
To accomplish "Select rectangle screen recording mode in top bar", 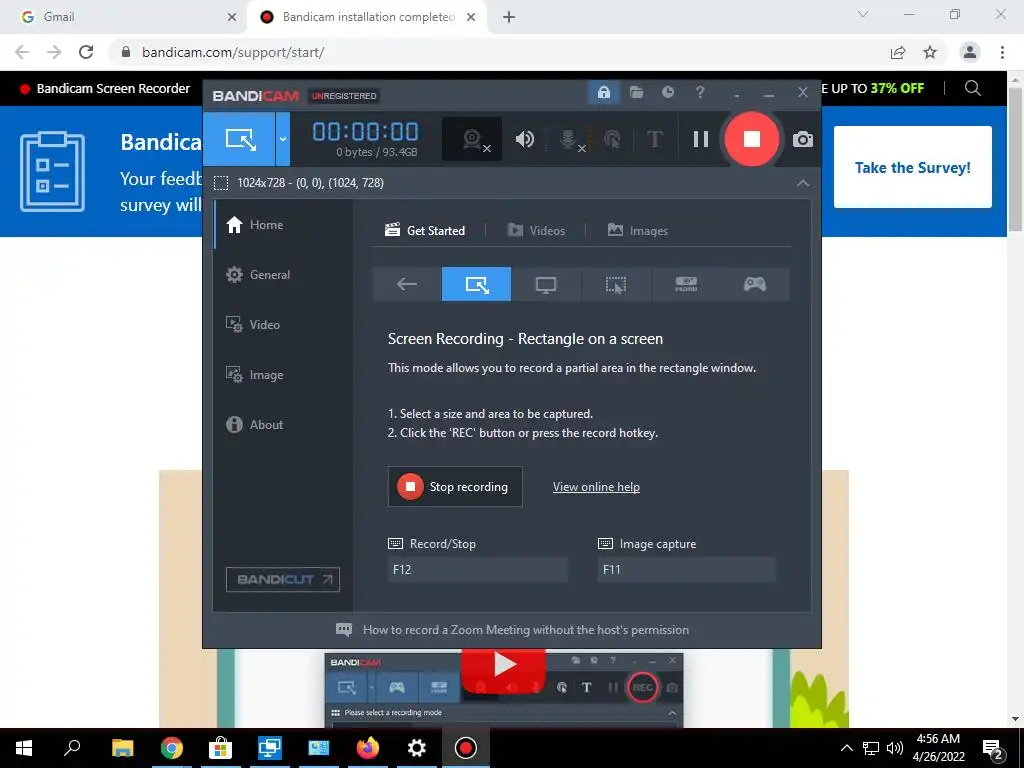I will (239, 139).
